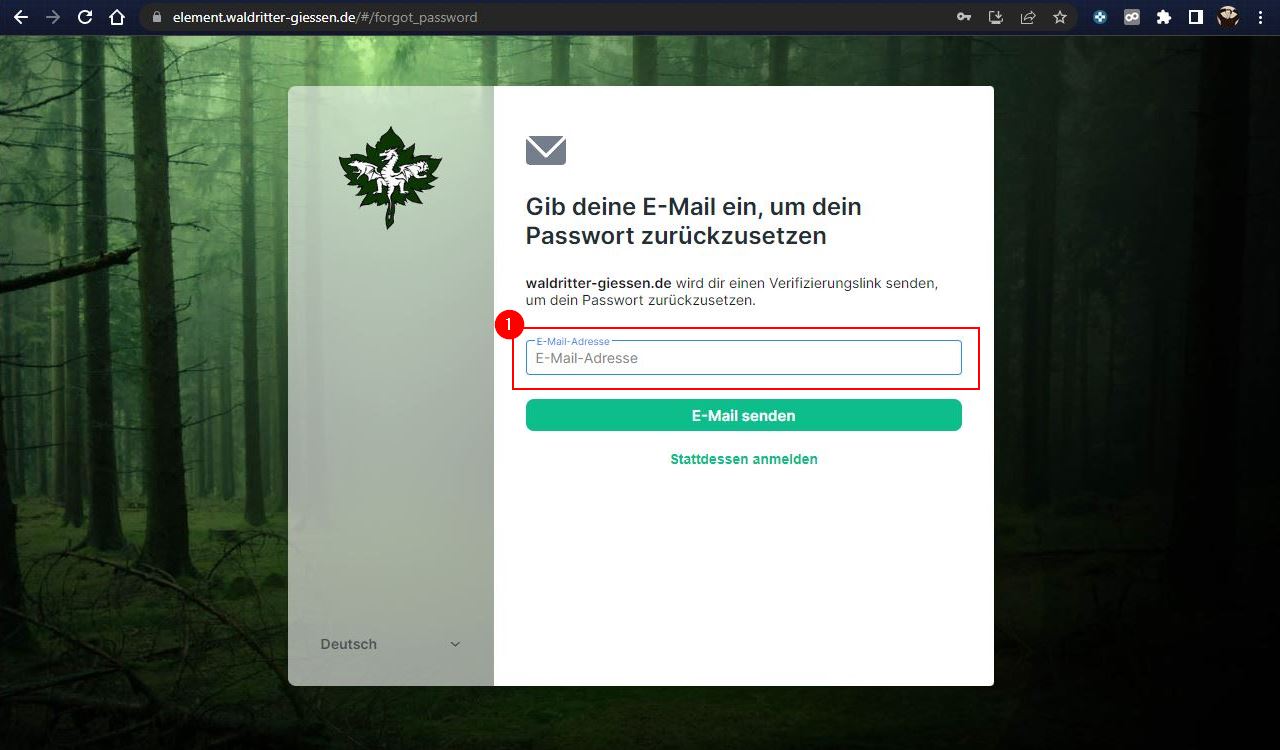Open the browser home page icon
The width and height of the screenshot is (1280, 750).
[x=117, y=17]
